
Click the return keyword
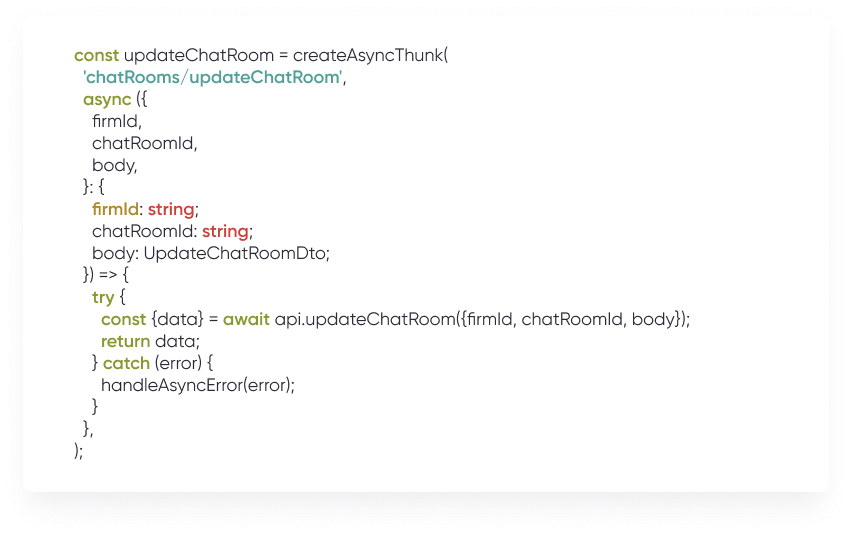click(126, 341)
